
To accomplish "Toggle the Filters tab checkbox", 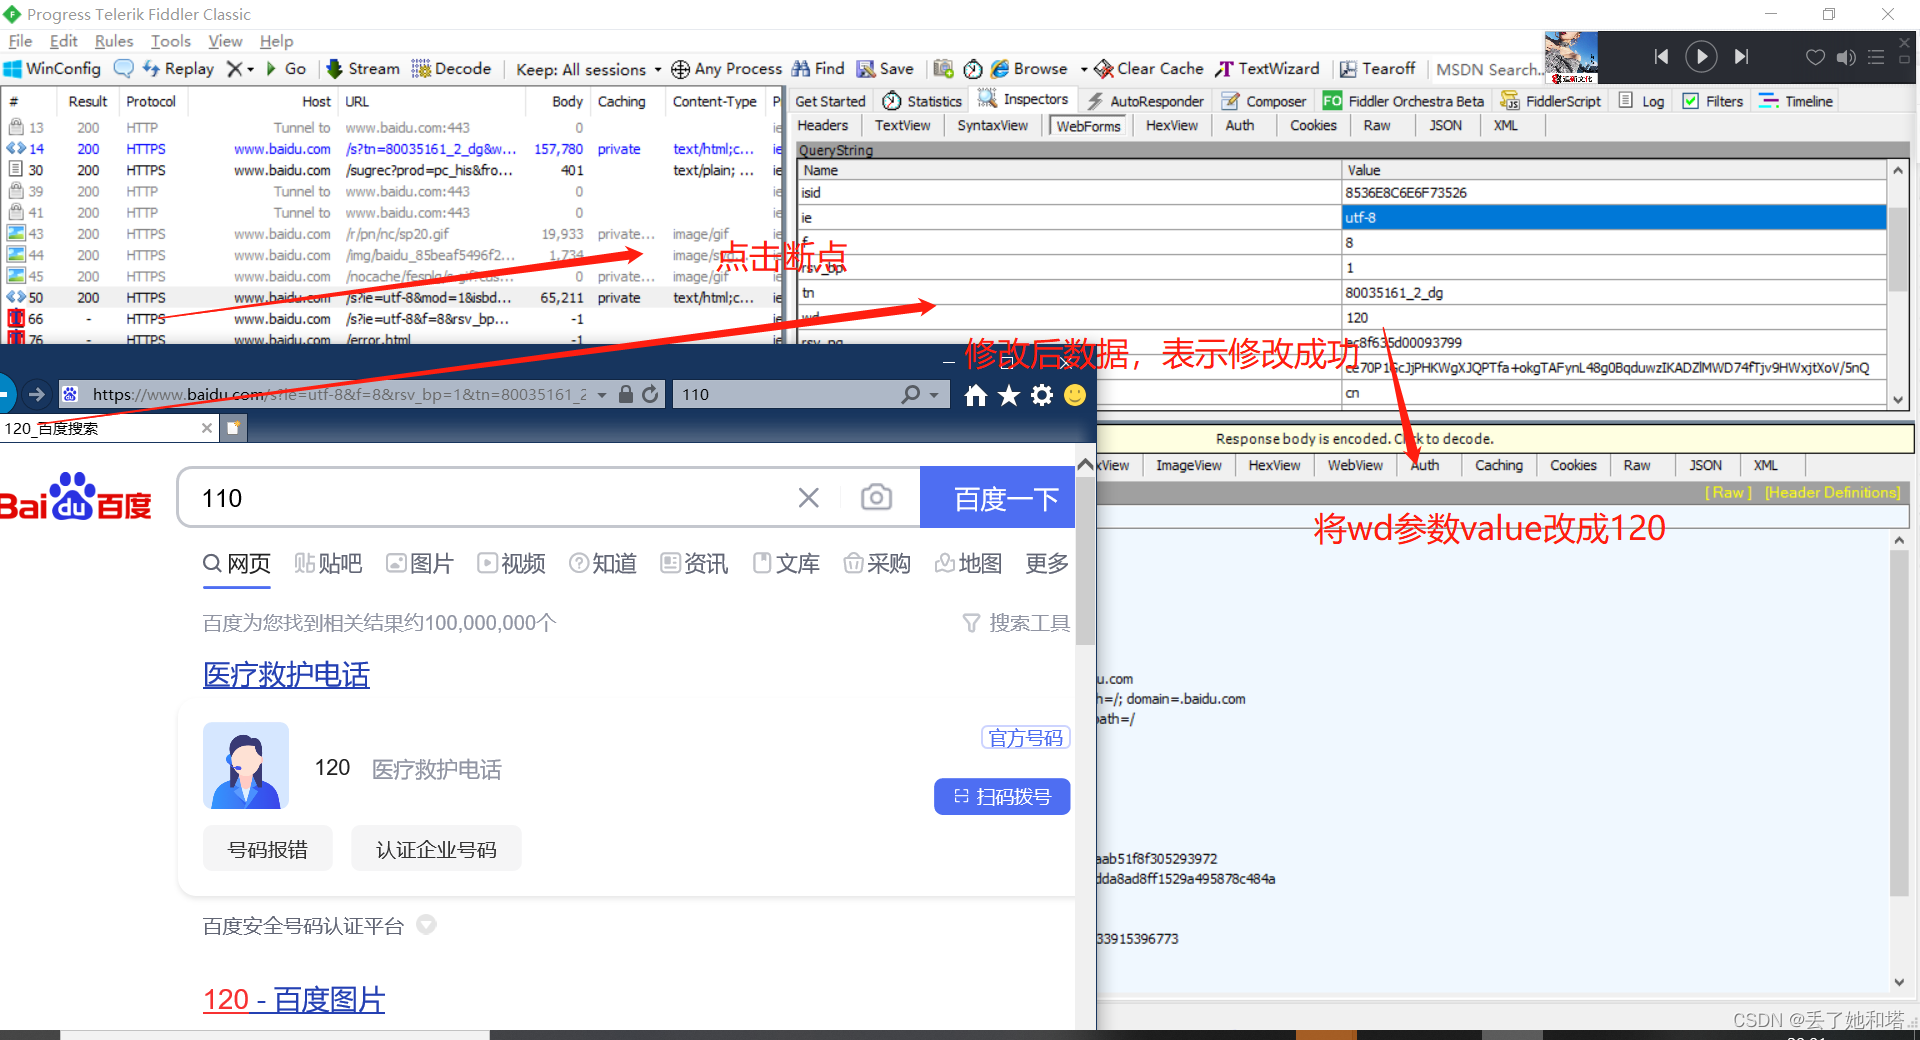I will tap(1690, 101).
